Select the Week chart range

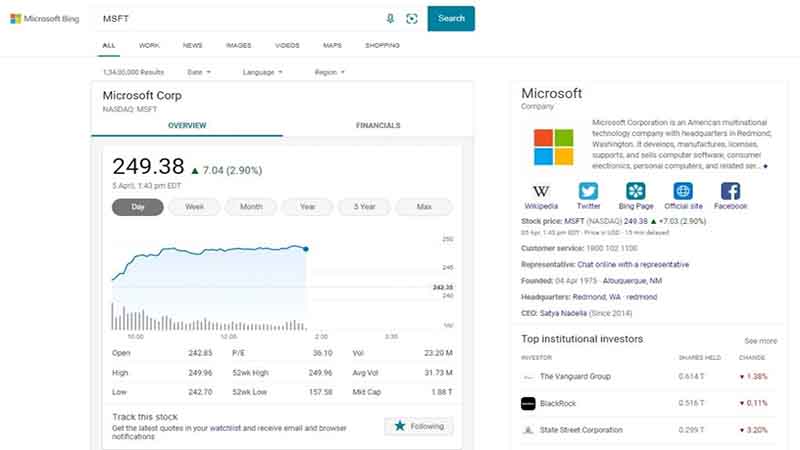point(194,207)
